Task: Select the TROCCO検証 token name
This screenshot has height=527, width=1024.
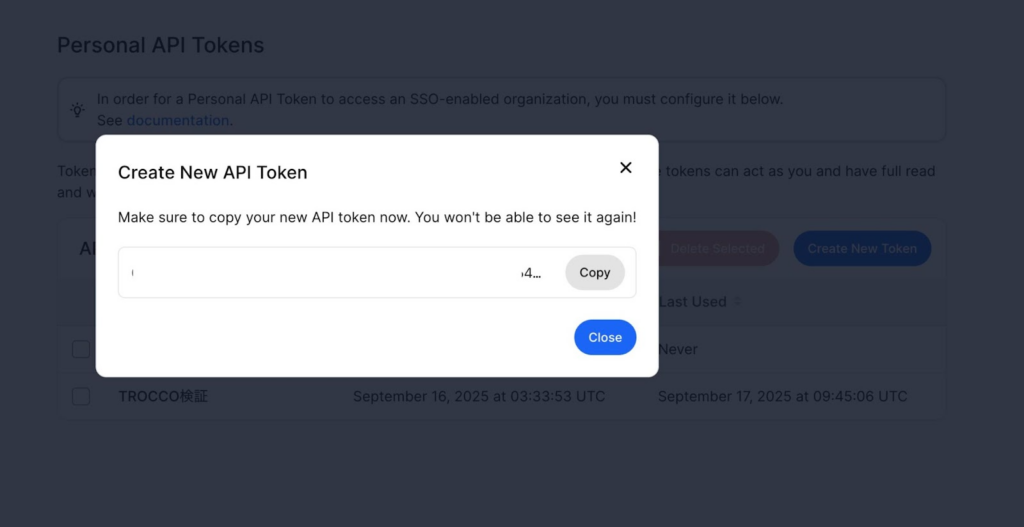Action: (163, 396)
